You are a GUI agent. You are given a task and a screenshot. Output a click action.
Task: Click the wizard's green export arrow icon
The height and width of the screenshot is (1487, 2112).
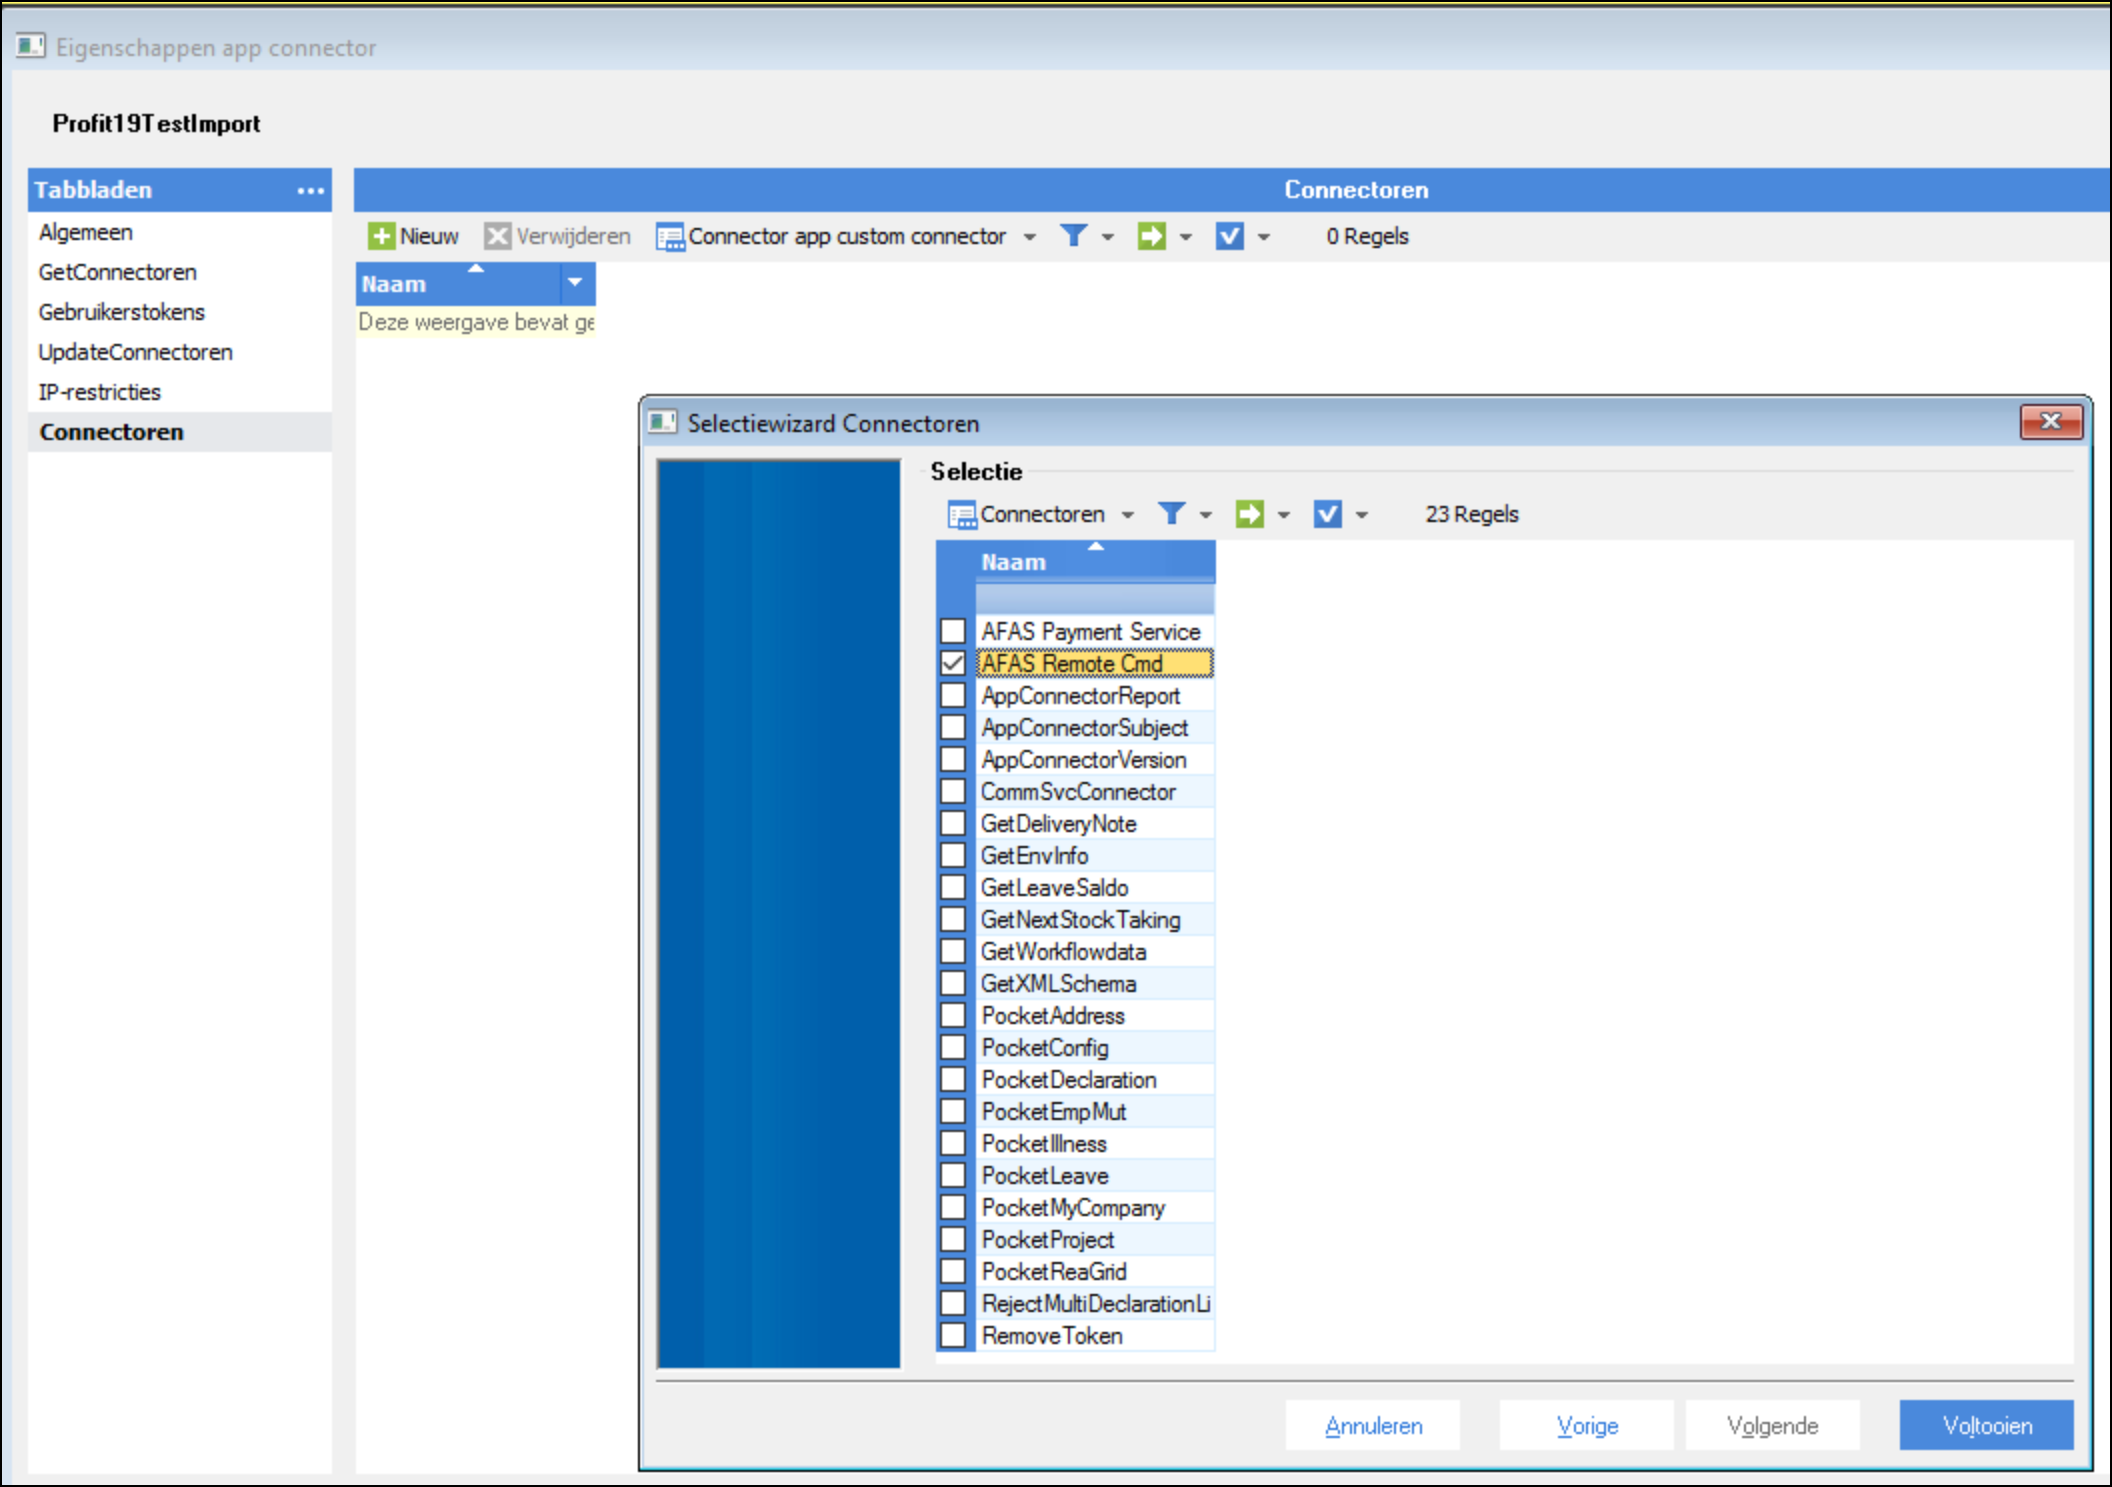[1249, 514]
